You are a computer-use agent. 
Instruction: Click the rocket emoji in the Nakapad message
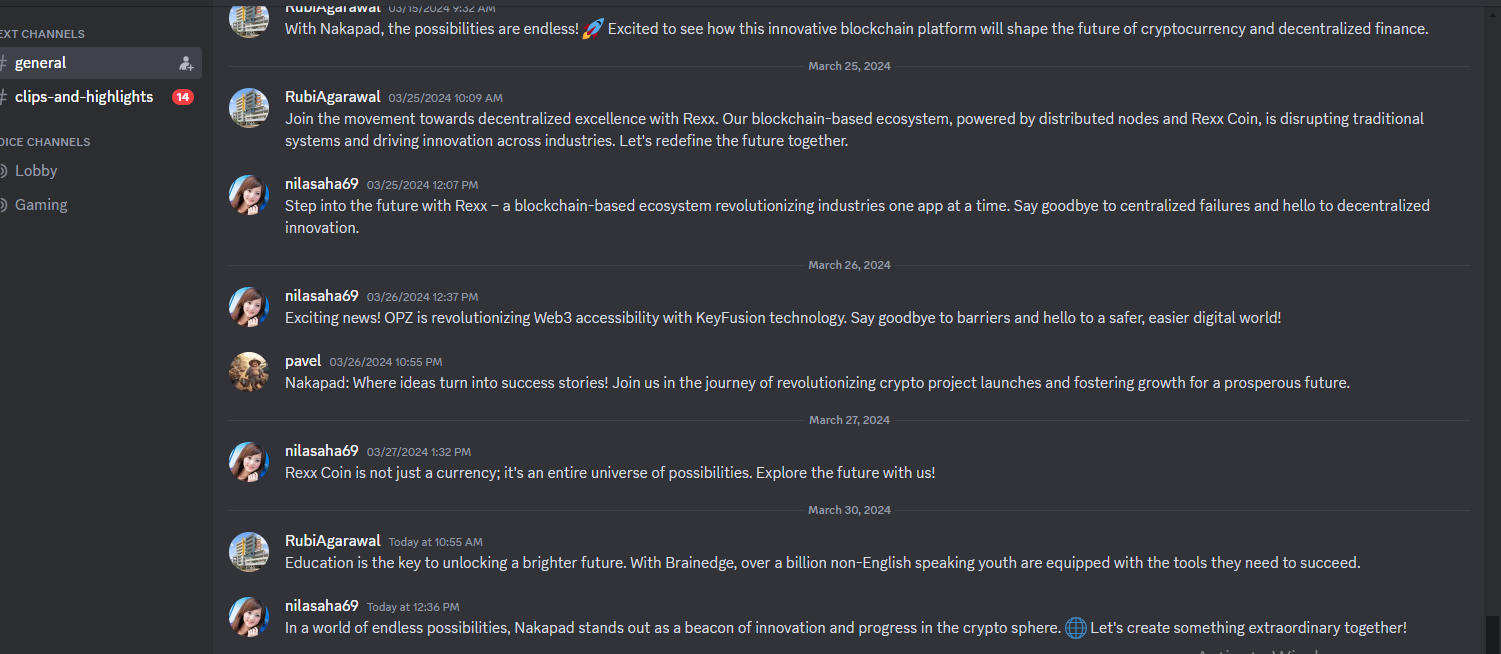point(593,29)
